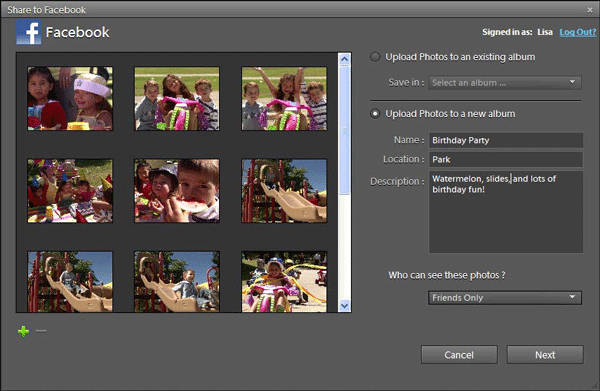
Task: Click the thumbnail list scroll down arrow
Action: tap(344, 306)
